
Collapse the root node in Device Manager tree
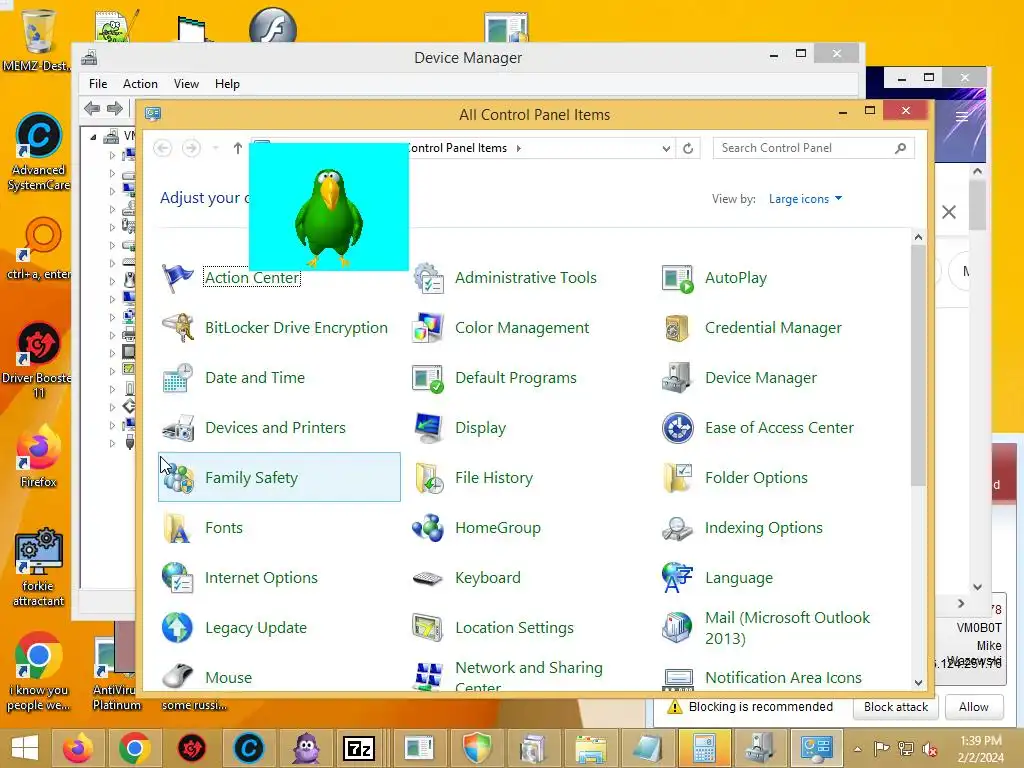[93, 137]
